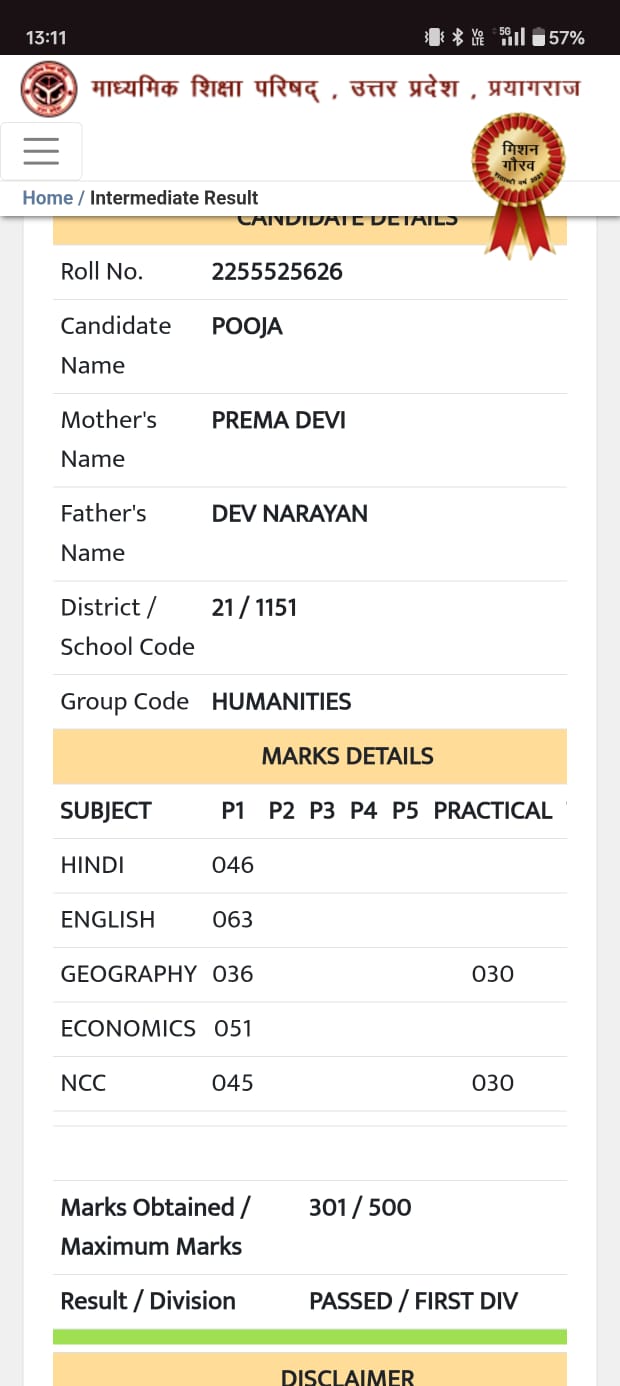Tap the VoLTE status icon
Viewport: 620px width, 1386px height.
[x=478, y=38]
